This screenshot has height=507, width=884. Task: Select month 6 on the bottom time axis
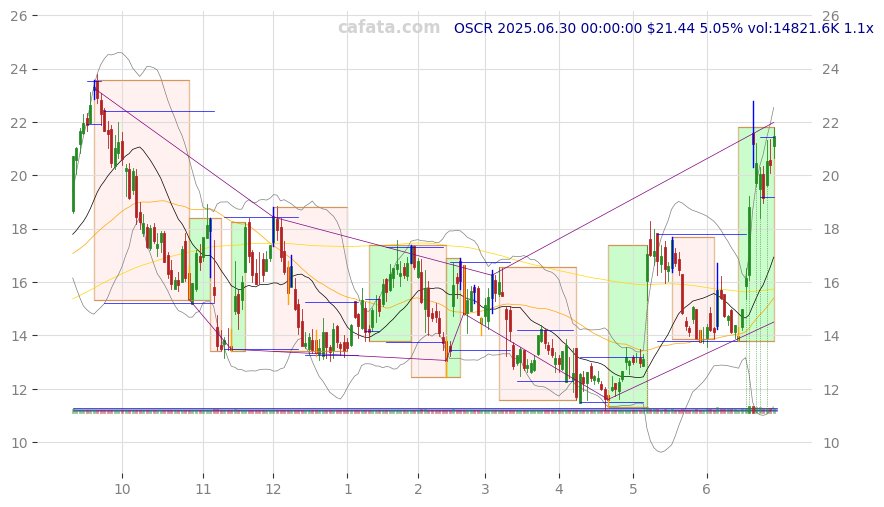(707, 489)
